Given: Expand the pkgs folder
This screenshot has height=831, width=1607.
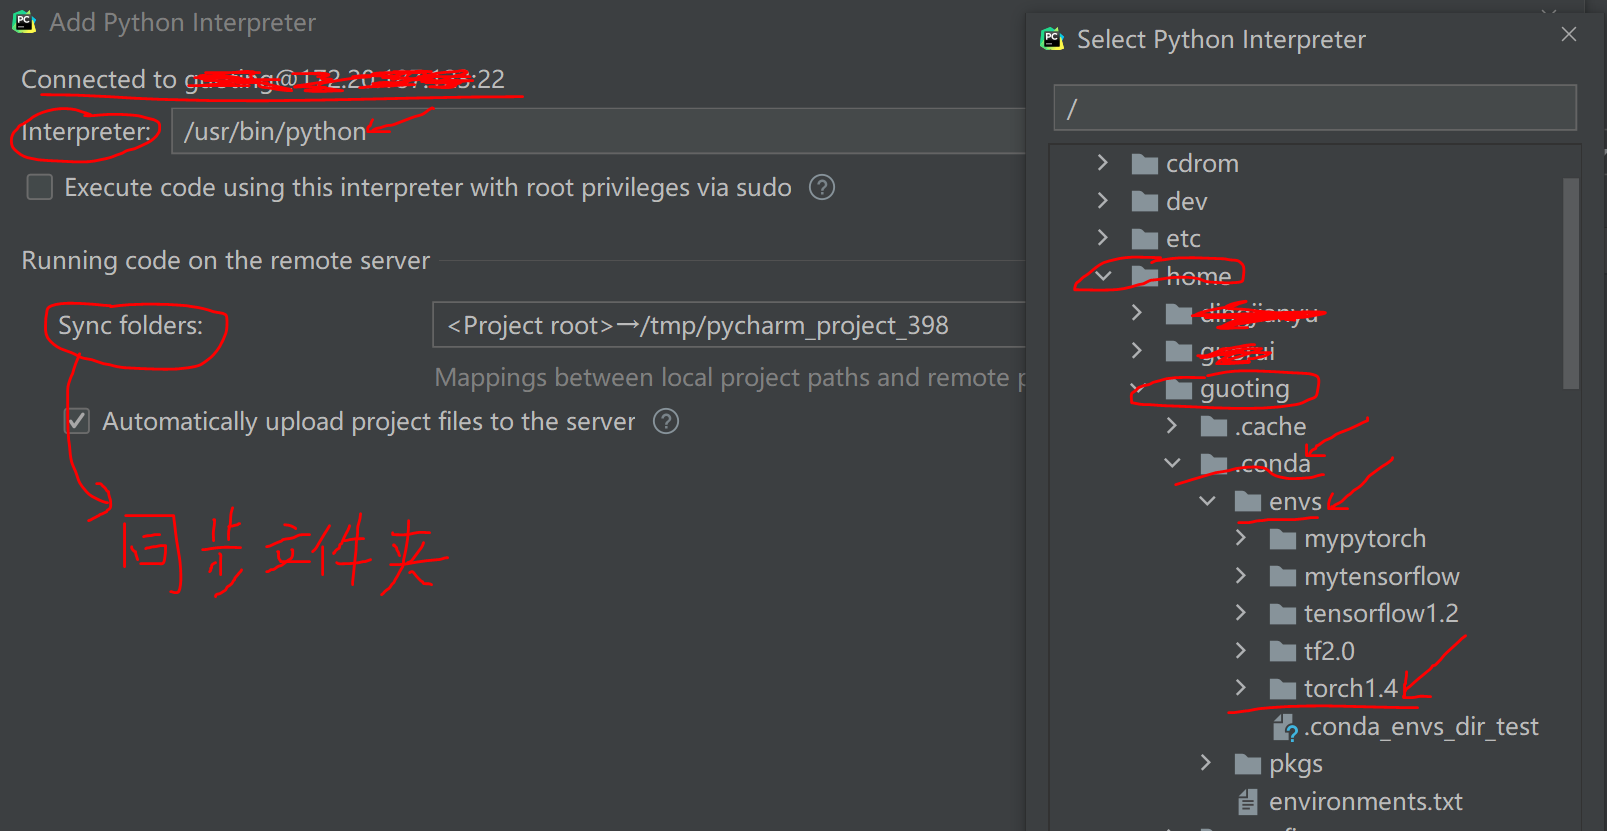Looking at the screenshot, I should click(x=1207, y=763).
